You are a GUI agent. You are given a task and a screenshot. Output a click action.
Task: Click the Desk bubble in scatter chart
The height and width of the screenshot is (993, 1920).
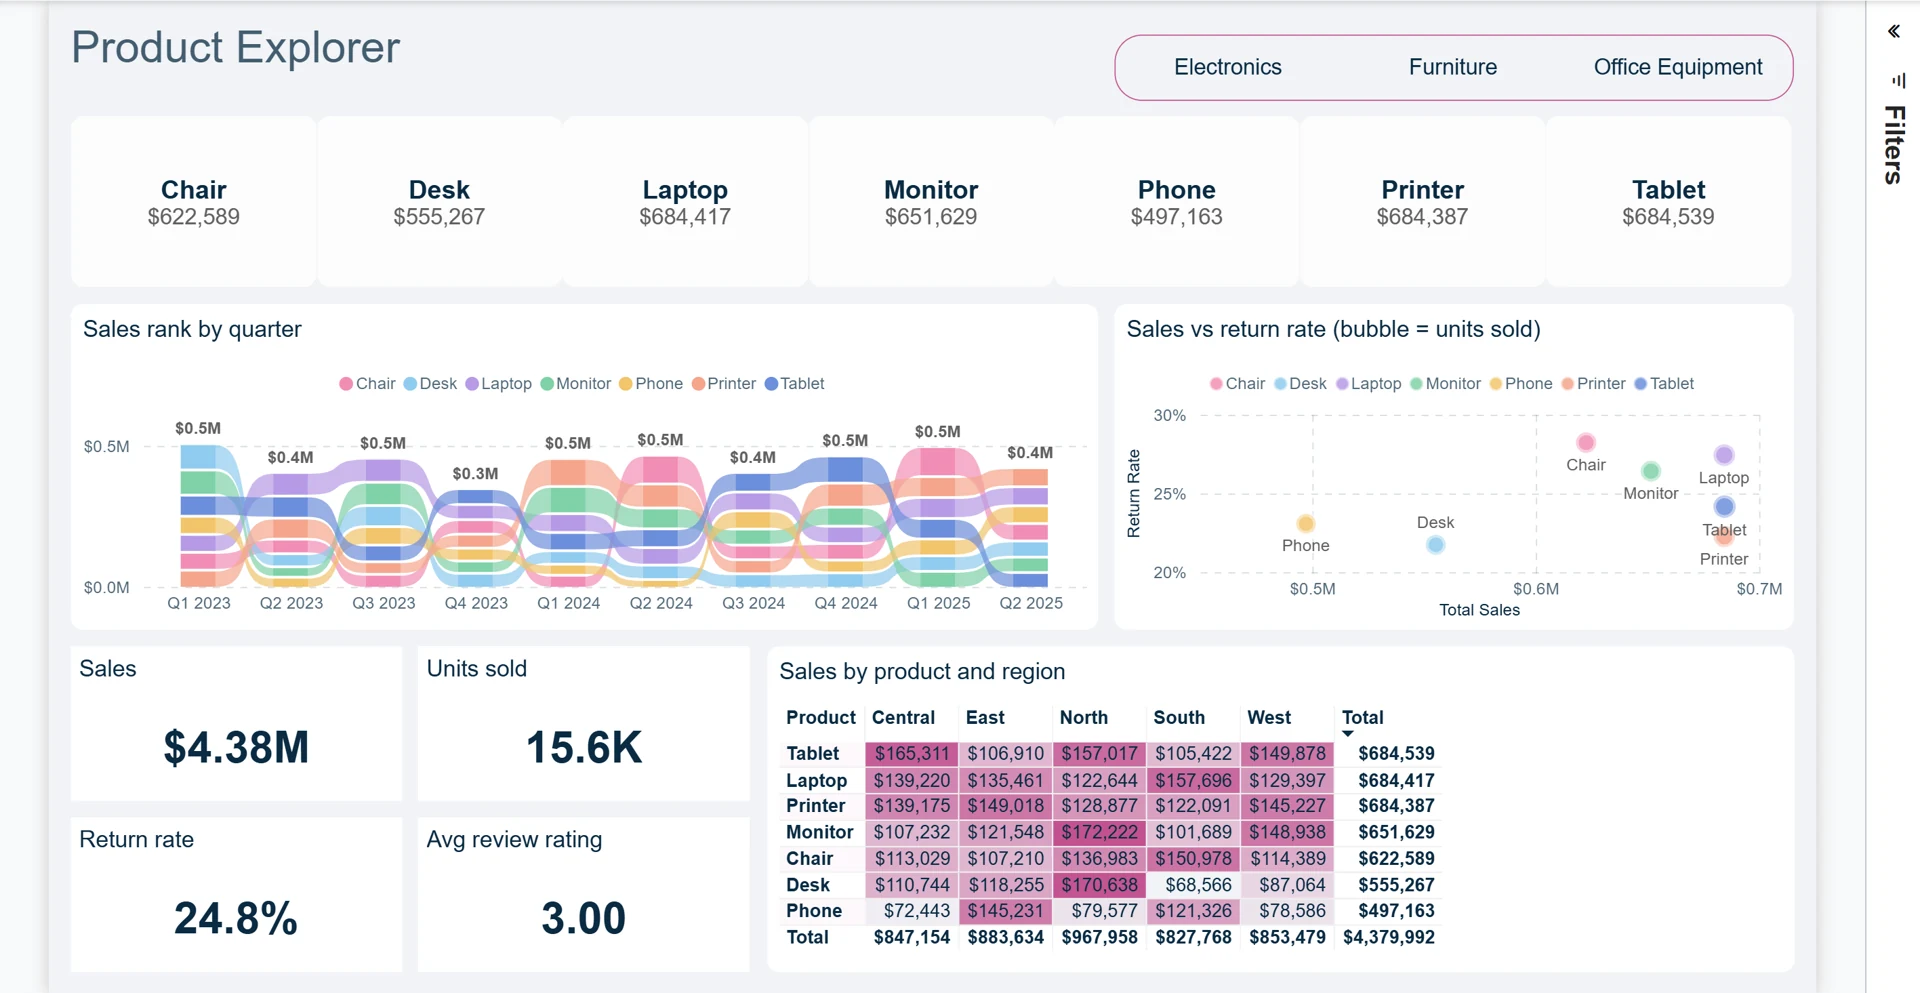point(1435,545)
